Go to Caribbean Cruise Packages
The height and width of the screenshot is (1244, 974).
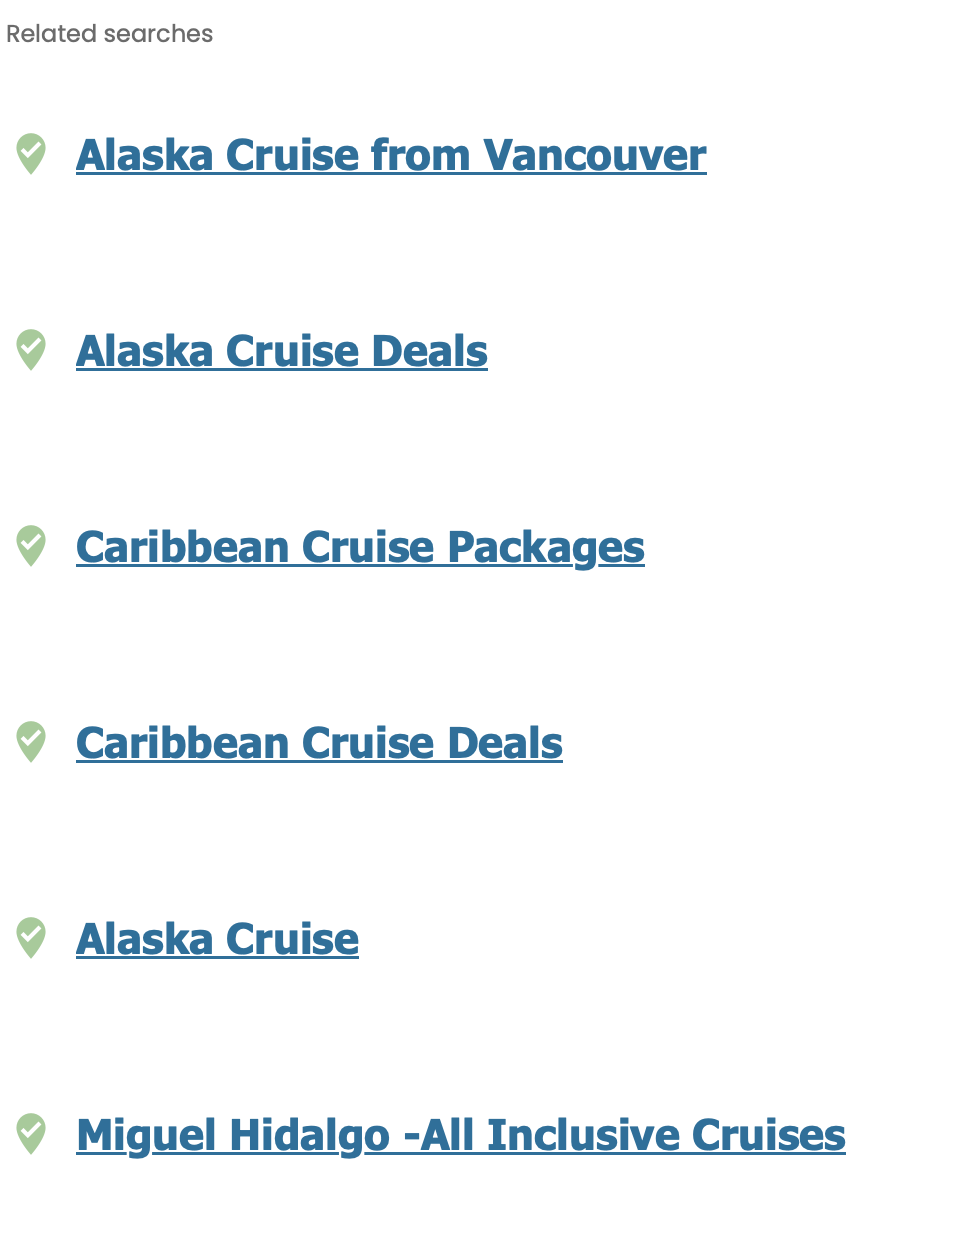(x=360, y=548)
